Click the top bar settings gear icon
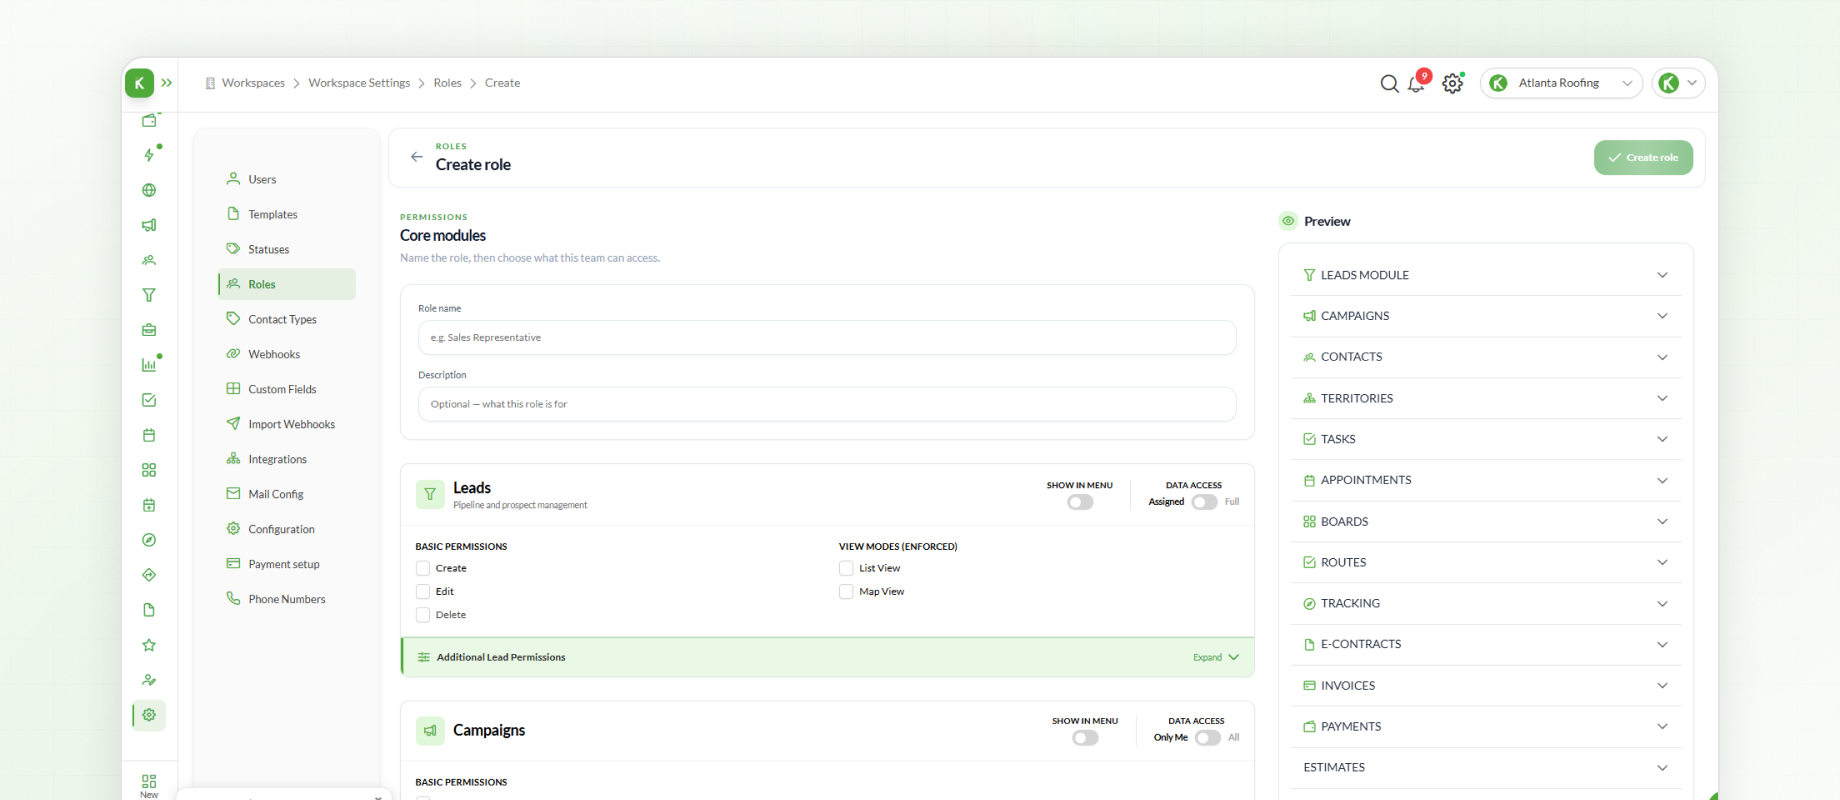 point(1453,84)
